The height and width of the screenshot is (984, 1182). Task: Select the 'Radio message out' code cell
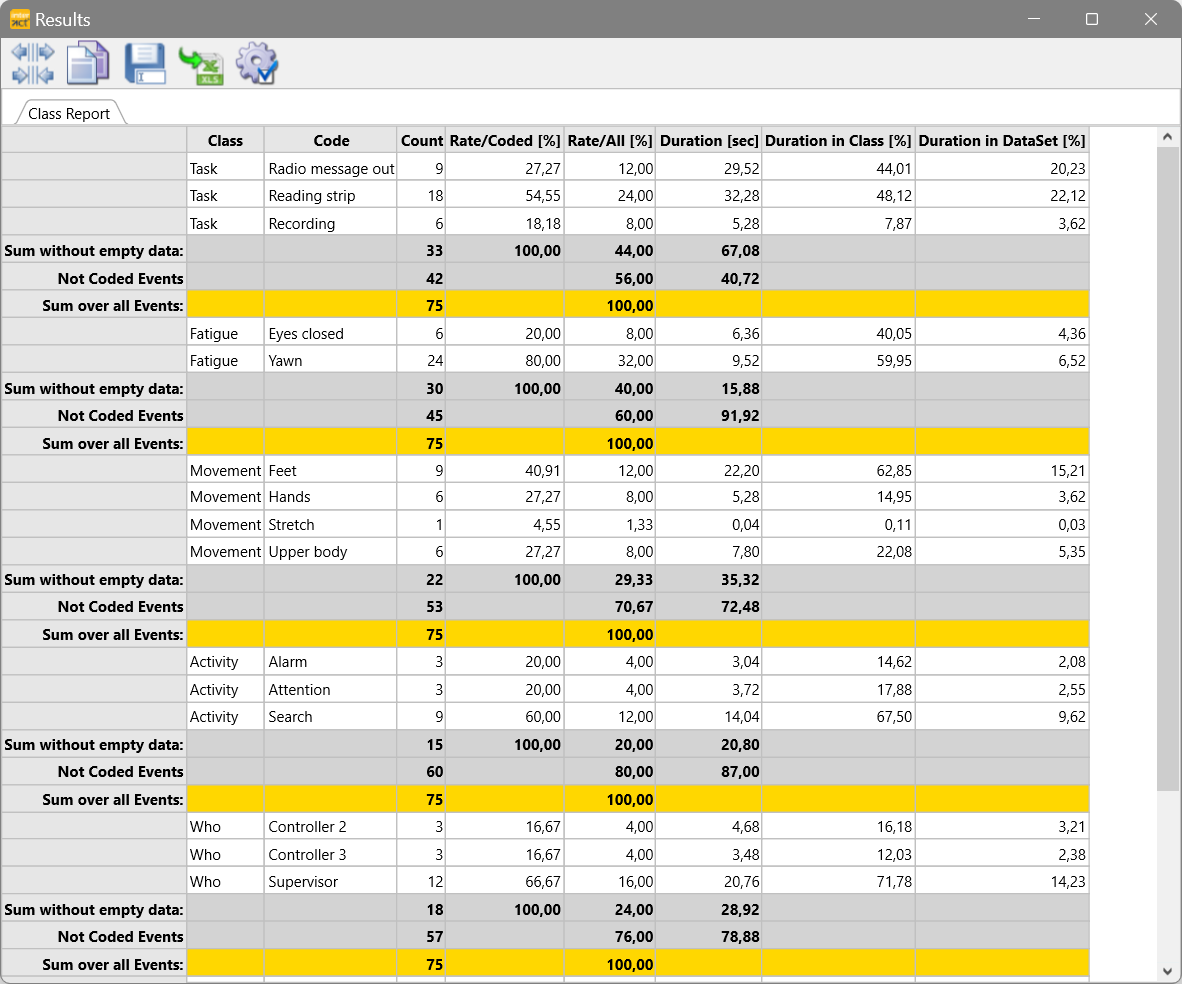tap(331, 168)
